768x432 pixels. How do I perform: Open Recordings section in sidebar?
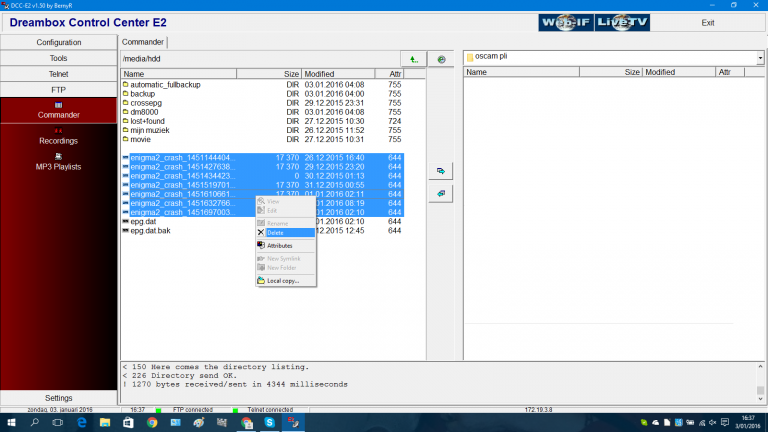pyautogui.click(x=58, y=136)
